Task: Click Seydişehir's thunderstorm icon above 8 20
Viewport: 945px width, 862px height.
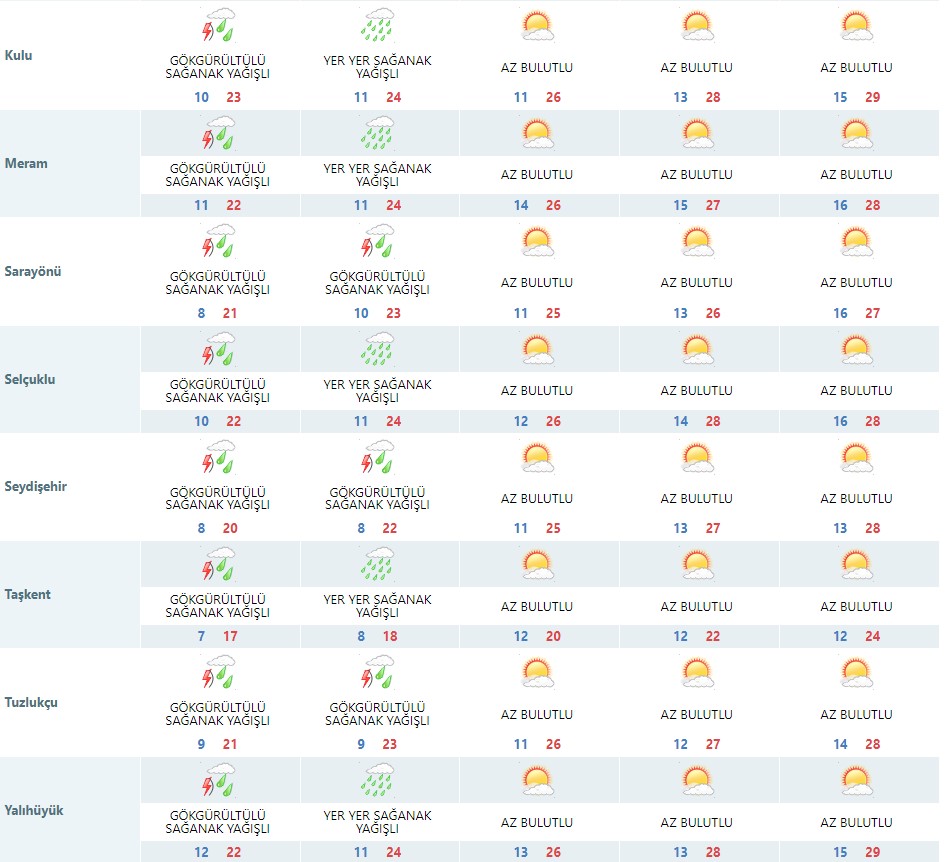Action: pos(218,456)
